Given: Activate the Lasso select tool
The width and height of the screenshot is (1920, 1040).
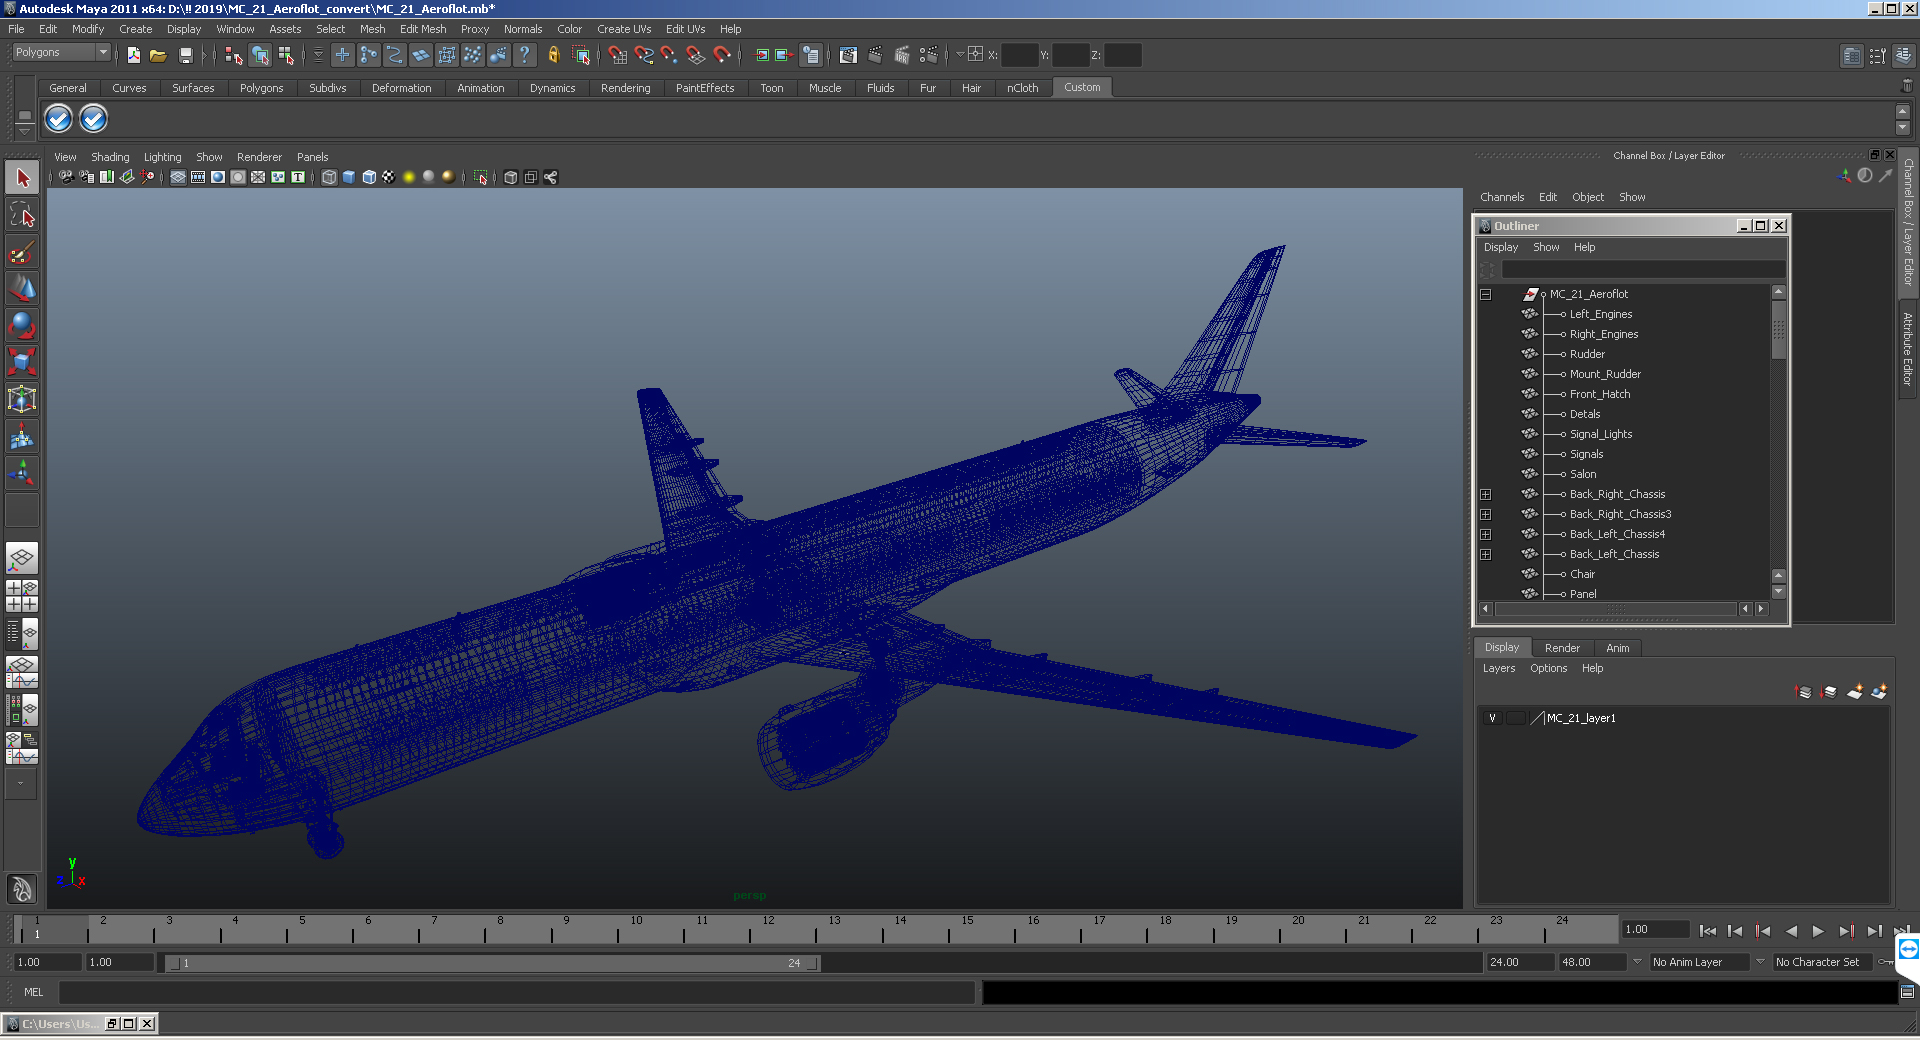Looking at the screenshot, I should (22, 215).
